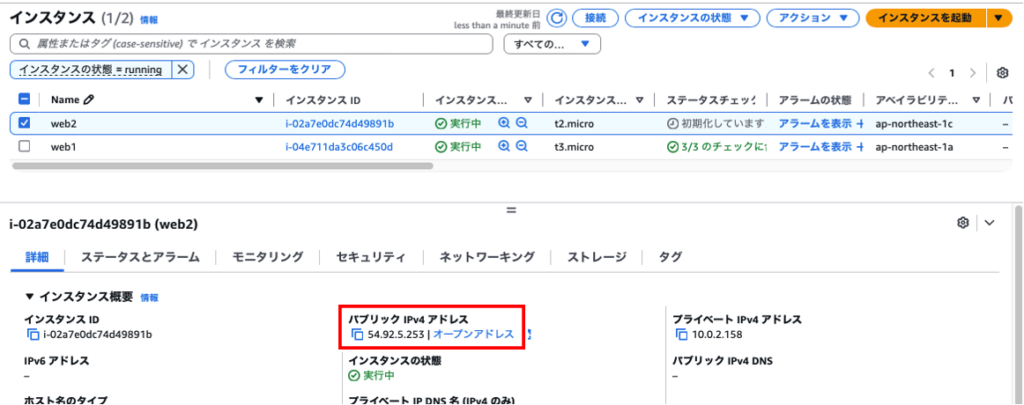Viewport: 1024px width, 405px height.
Task: Click ap-northeast-1c cell
Action: pos(914,123)
